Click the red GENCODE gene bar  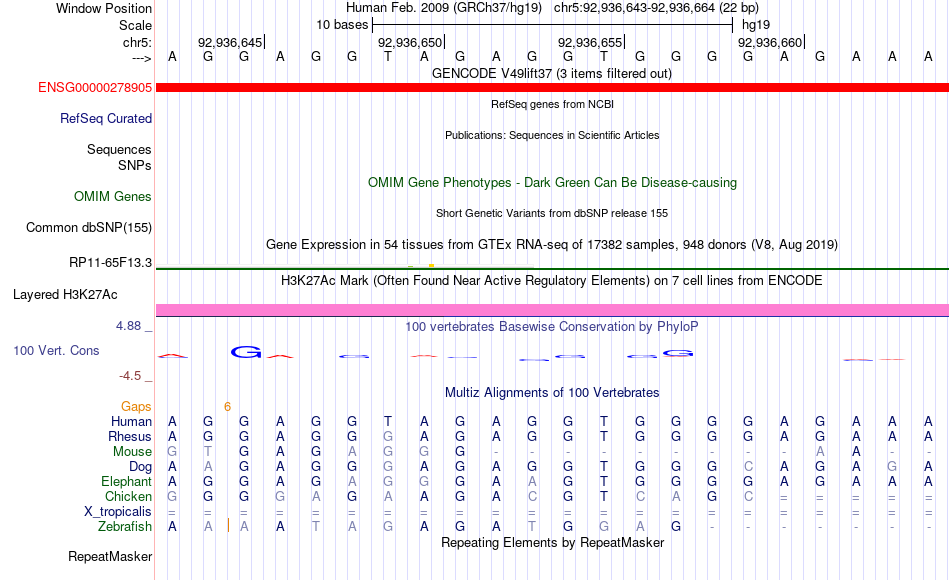click(x=552, y=87)
